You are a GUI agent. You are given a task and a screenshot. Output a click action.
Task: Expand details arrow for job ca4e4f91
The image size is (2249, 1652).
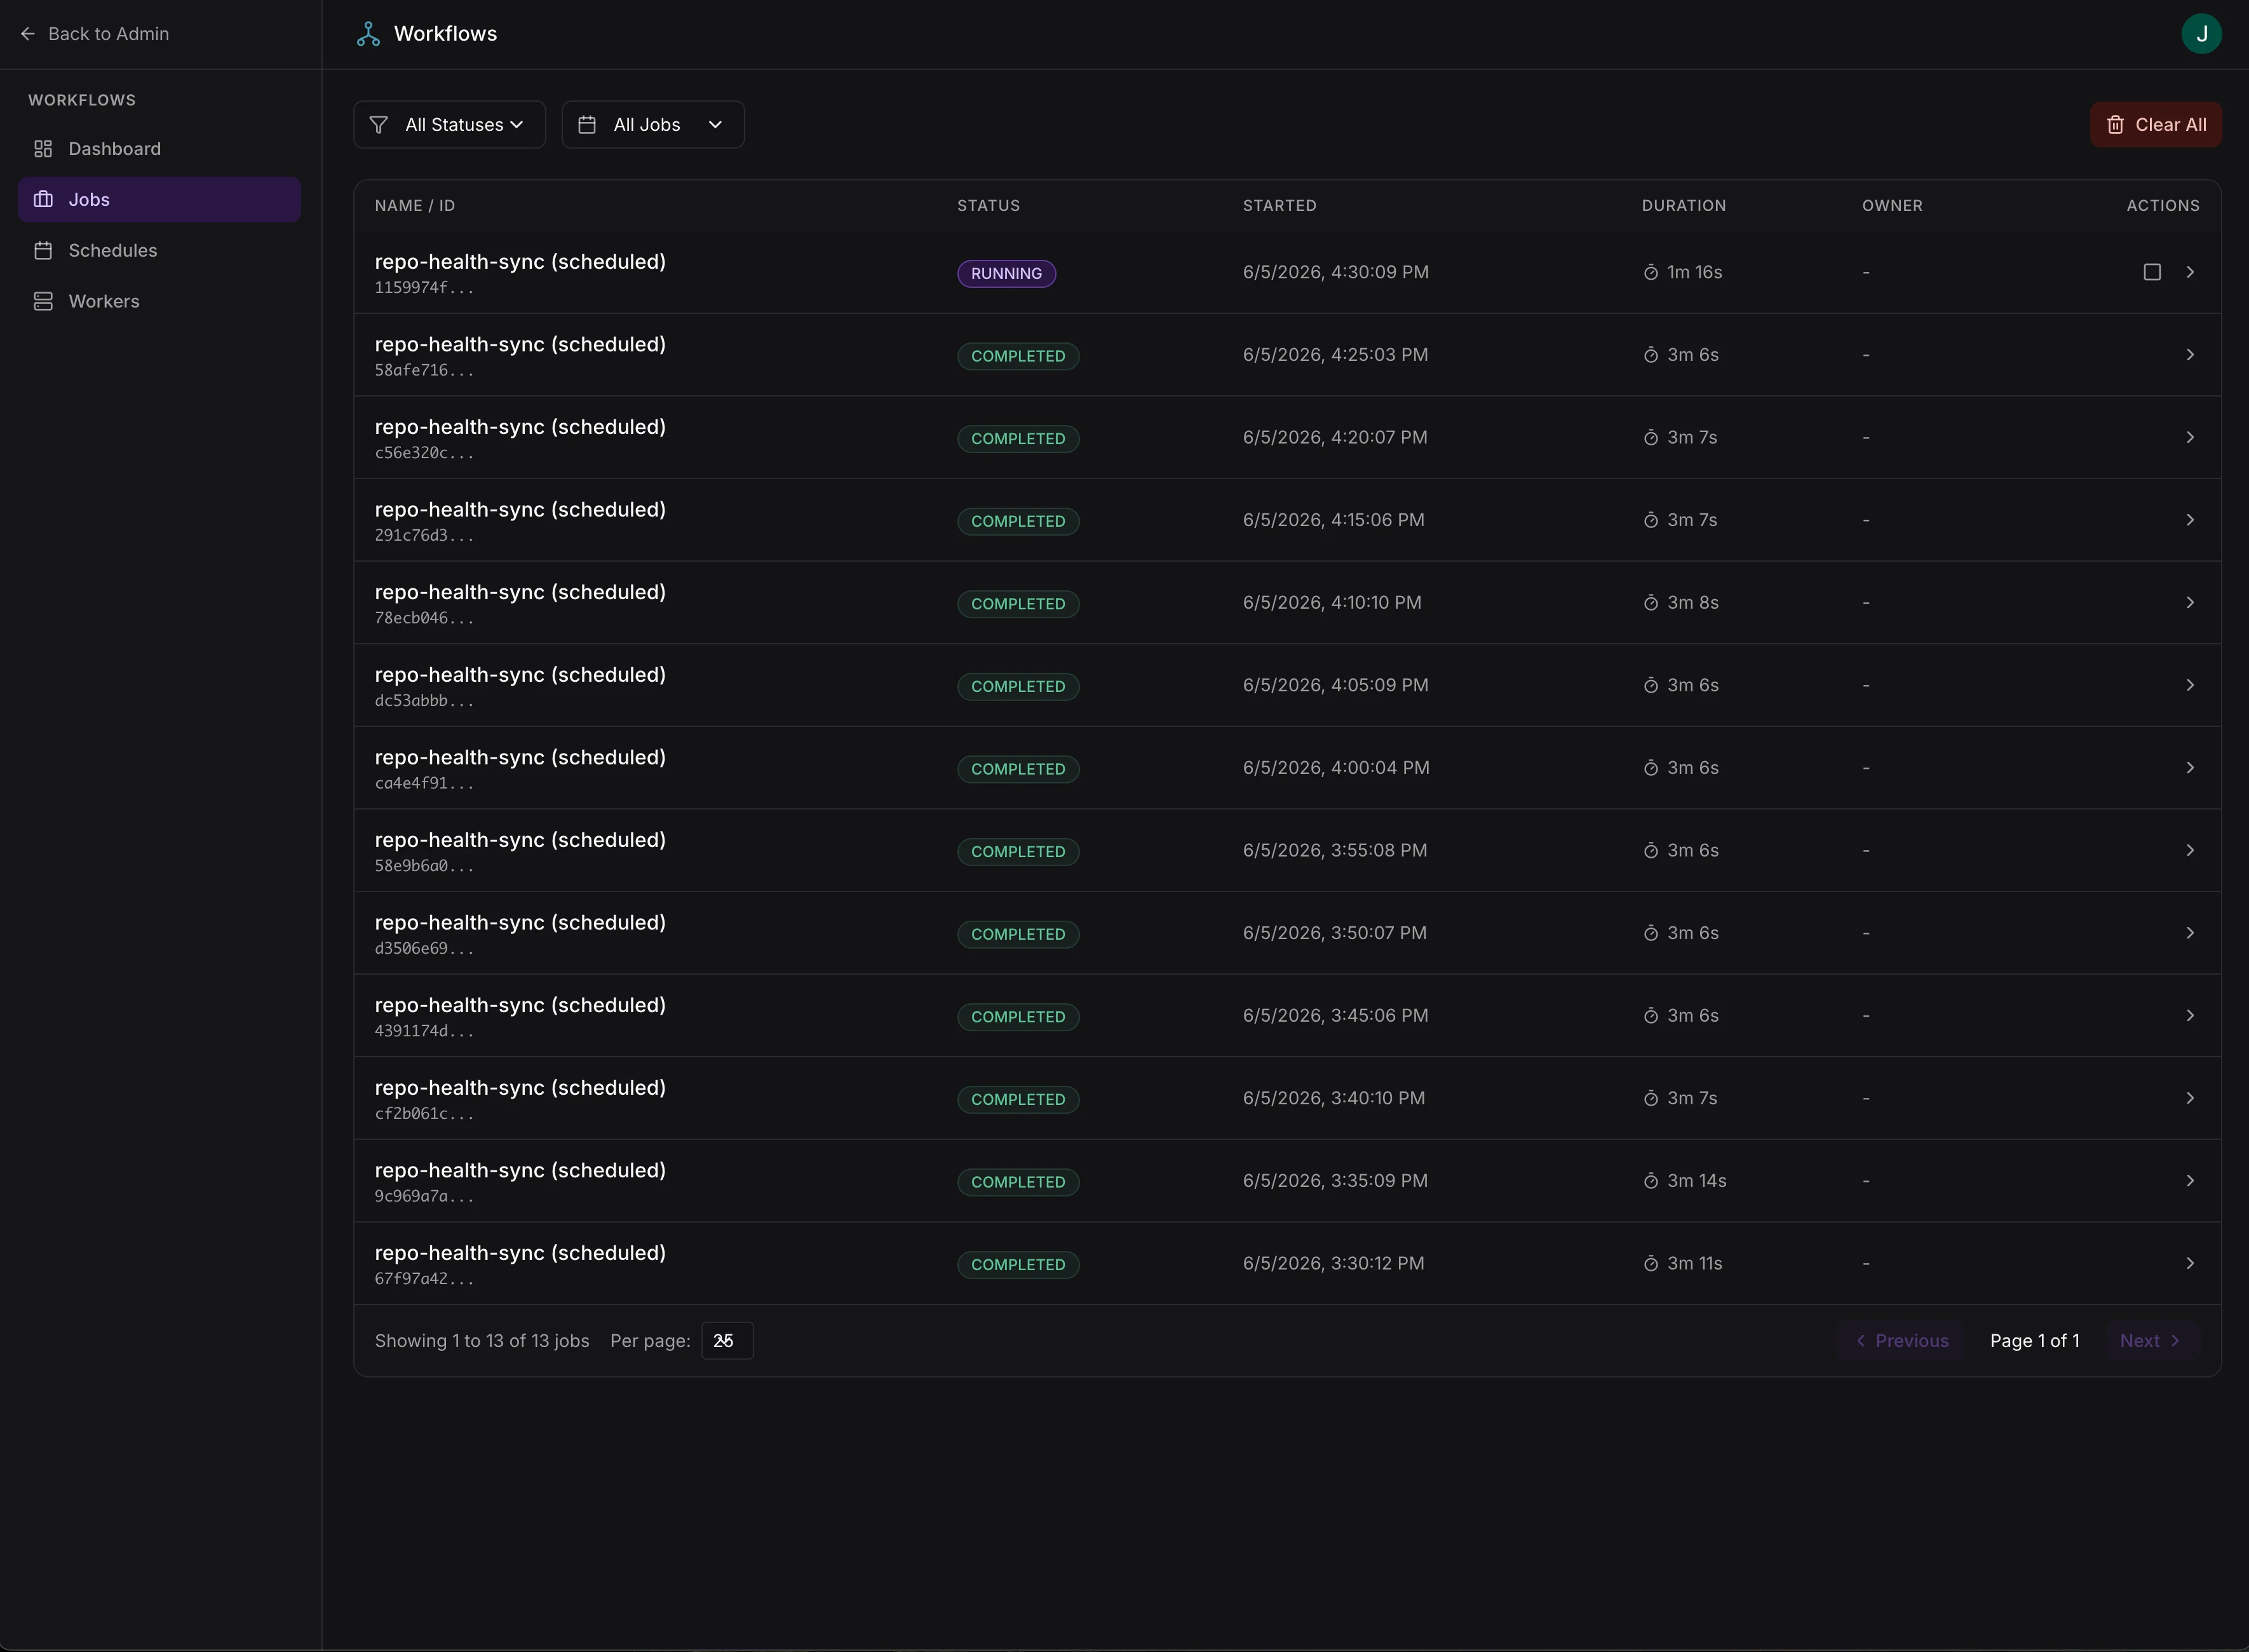(2190, 768)
